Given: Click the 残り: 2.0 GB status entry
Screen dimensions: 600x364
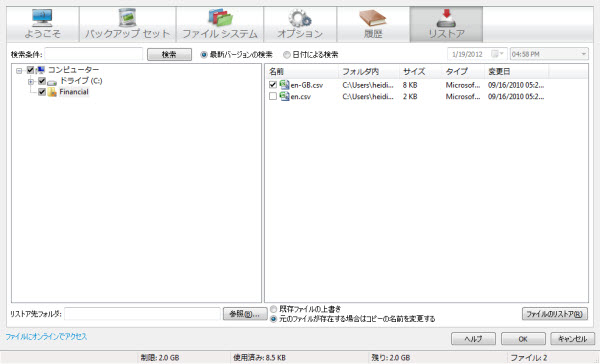Looking at the screenshot, I should click(391, 358).
